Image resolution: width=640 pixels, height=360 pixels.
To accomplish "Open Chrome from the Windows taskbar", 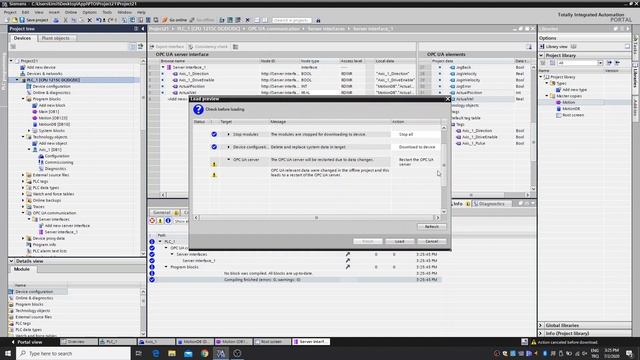I will [x=204, y=353].
